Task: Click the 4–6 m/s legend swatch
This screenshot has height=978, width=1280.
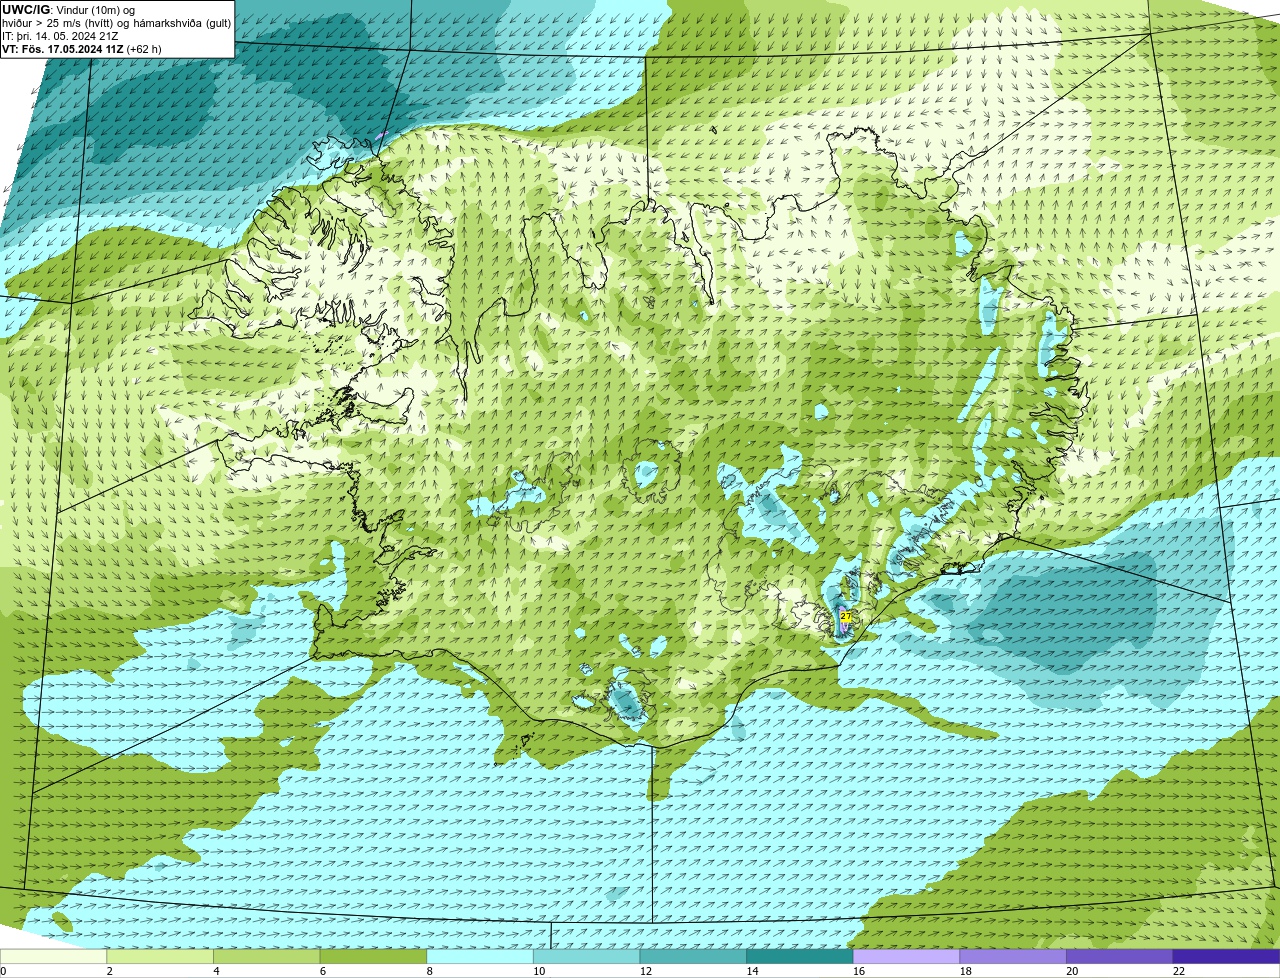Action: coord(267,956)
